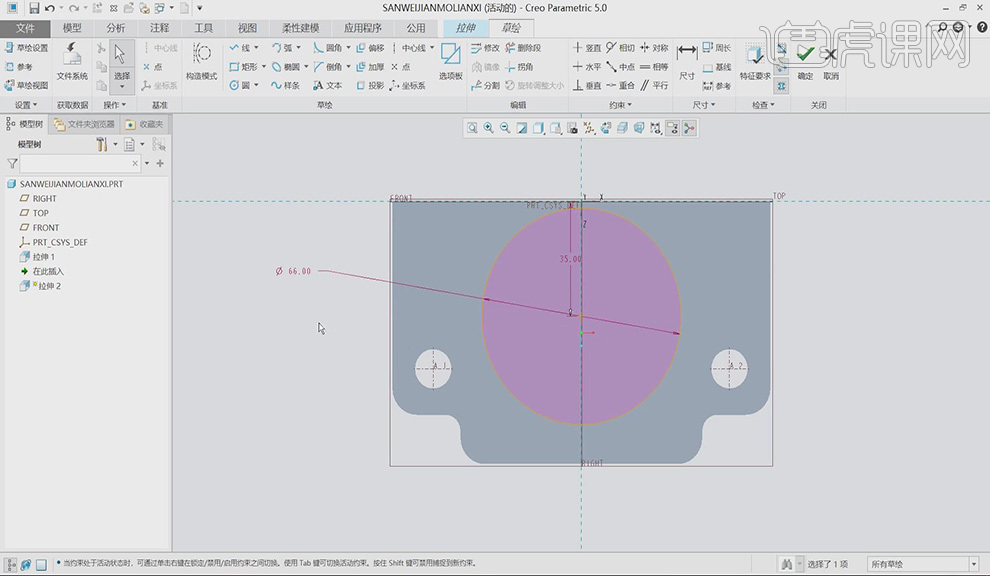
Task: Open the 文件 menu
Action: coord(26,28)
